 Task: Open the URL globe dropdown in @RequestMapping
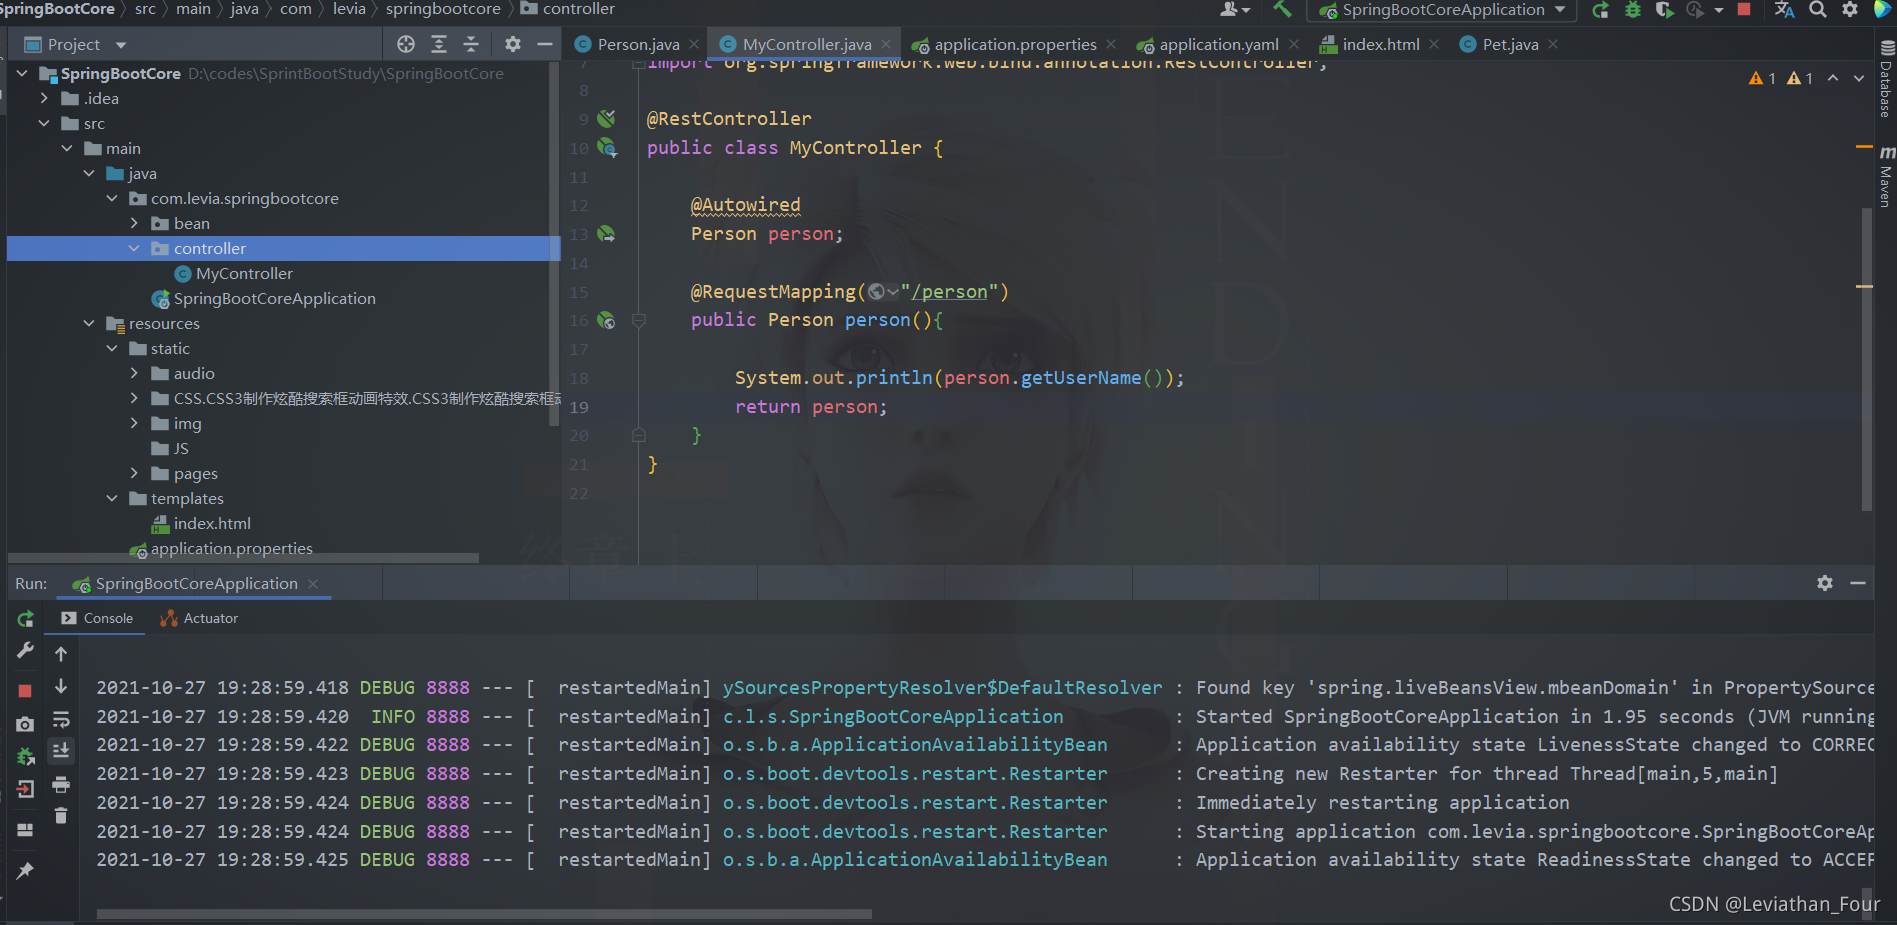tap(883, 292)
